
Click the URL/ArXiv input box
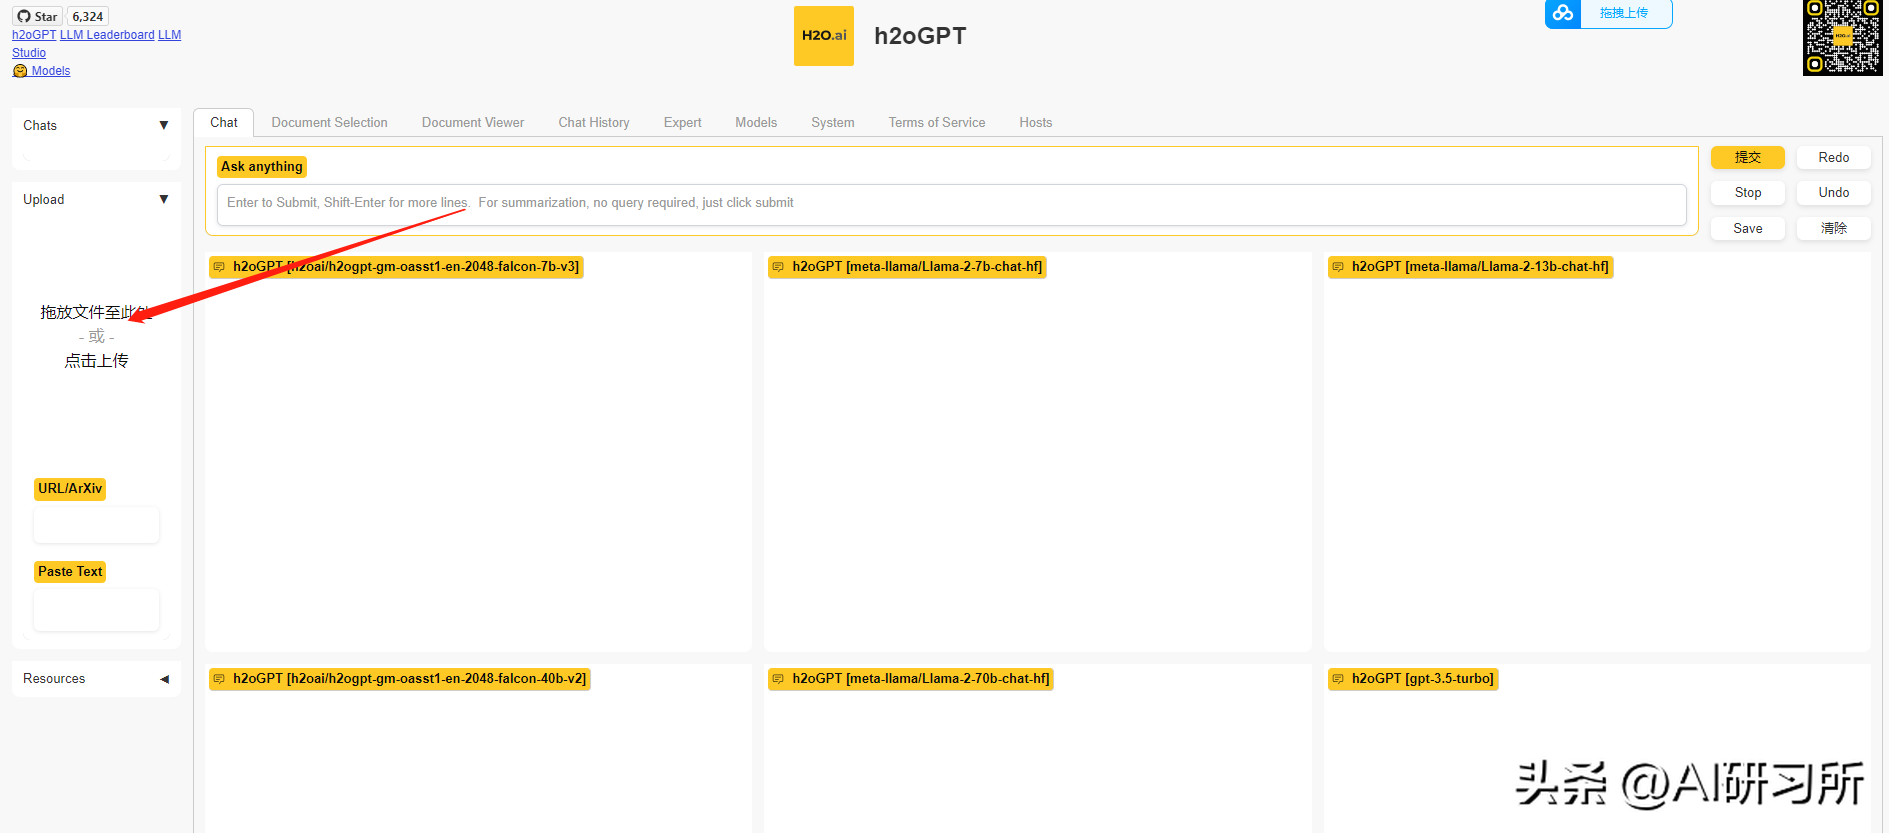tap(96, 525)
